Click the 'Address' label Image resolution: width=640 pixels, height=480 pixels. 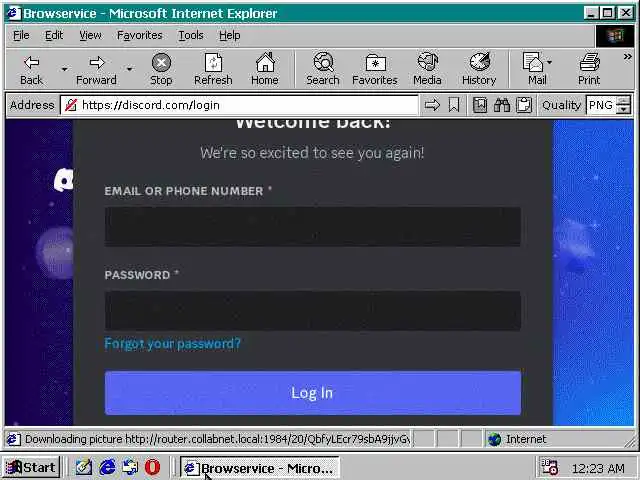pos(32,105)
